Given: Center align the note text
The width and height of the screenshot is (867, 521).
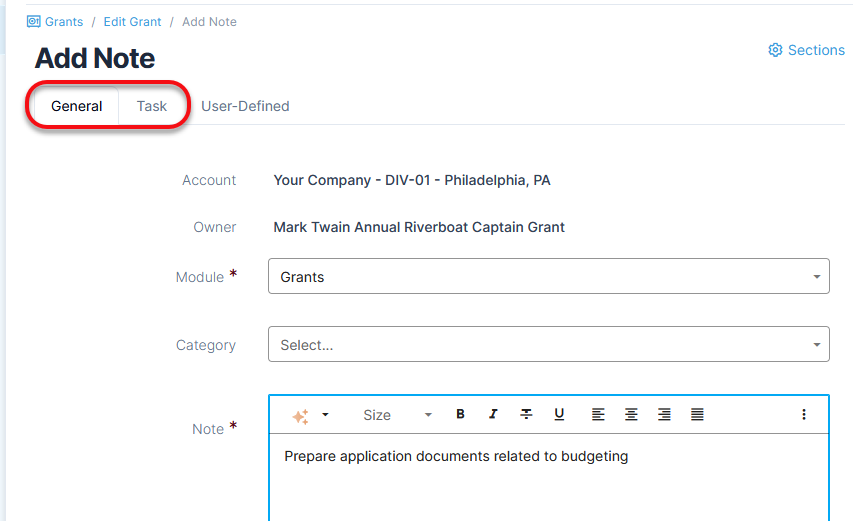Looking at the screenshot, I should (631, 415).
